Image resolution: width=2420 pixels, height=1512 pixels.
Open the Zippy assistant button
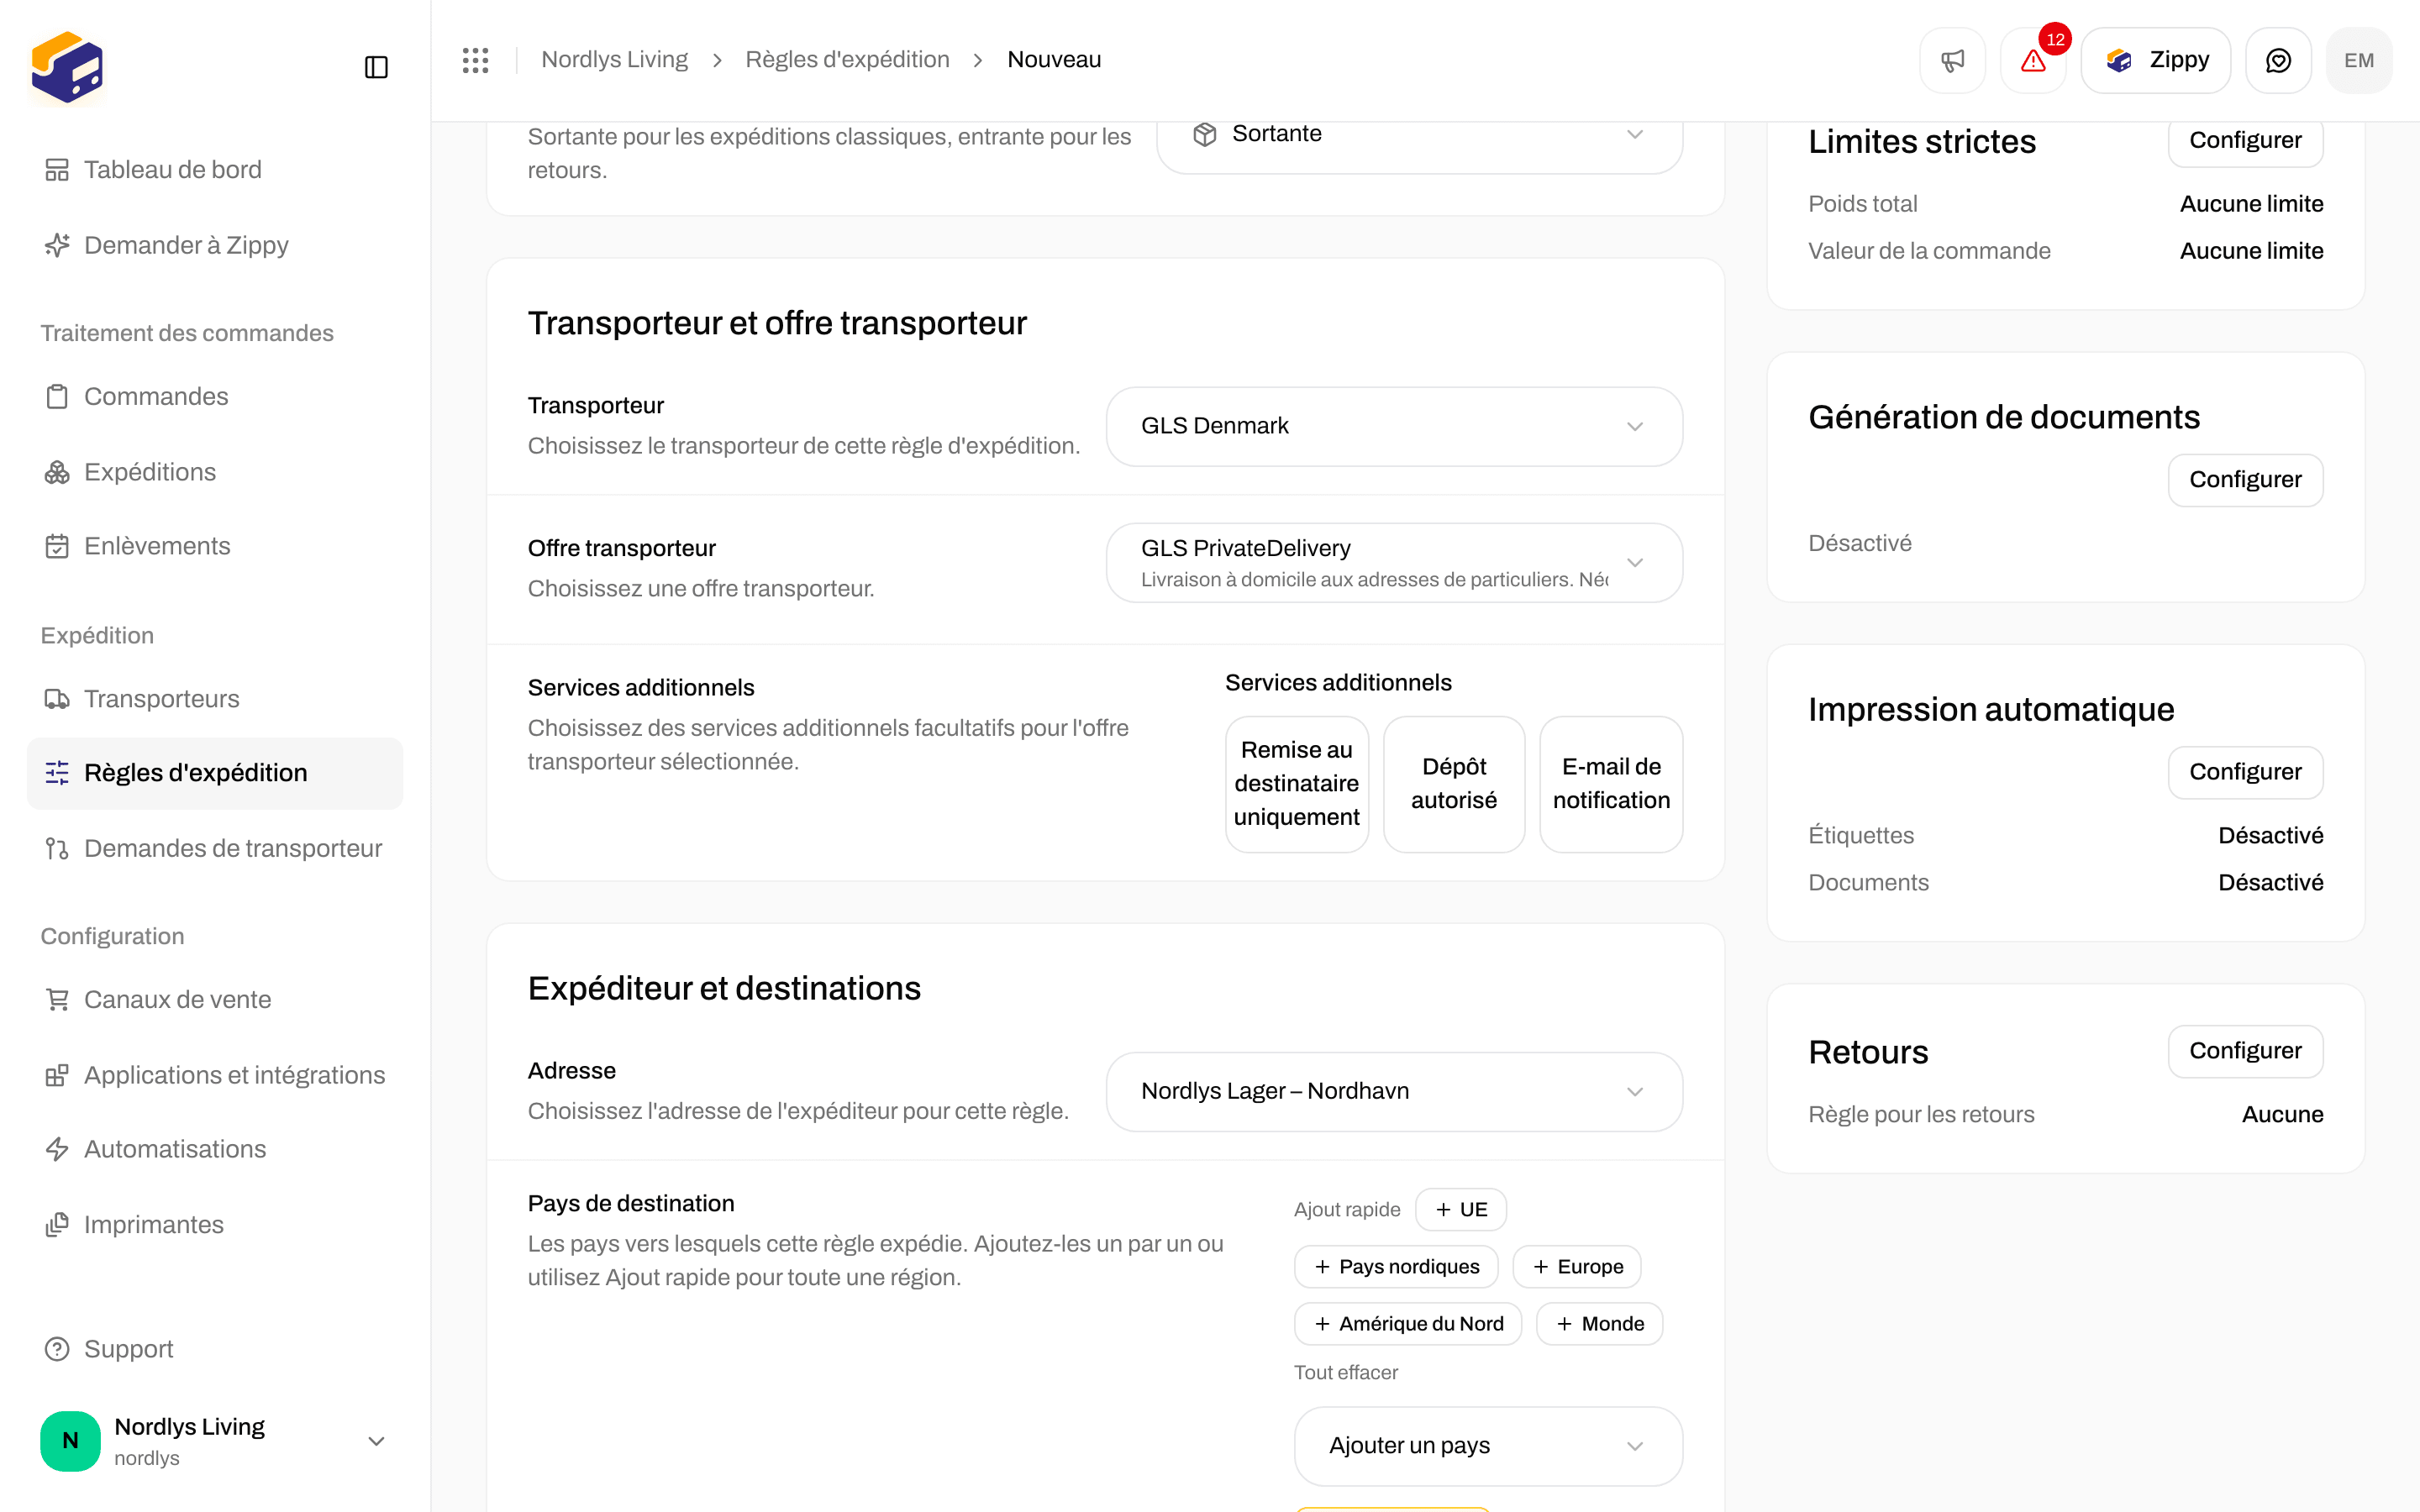[x=2156, y=61]
